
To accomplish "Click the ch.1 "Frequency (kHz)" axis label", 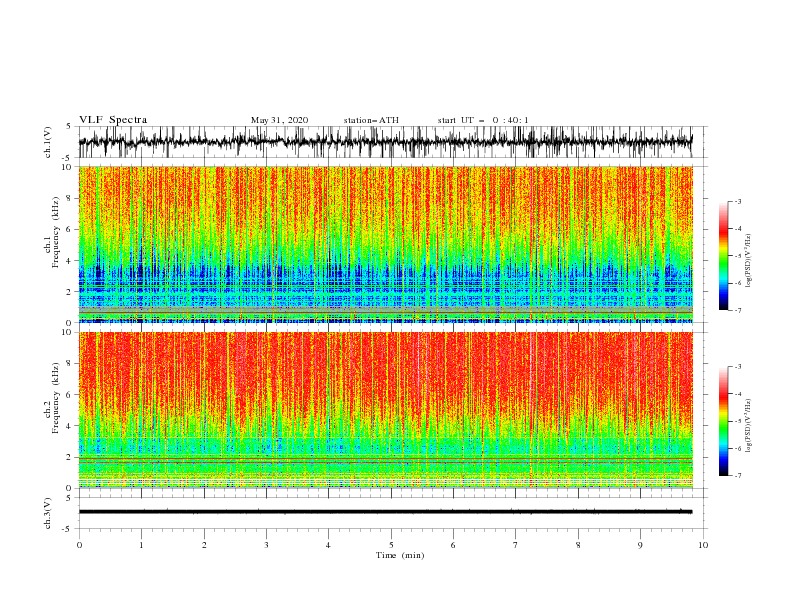I will click(56, 232).
